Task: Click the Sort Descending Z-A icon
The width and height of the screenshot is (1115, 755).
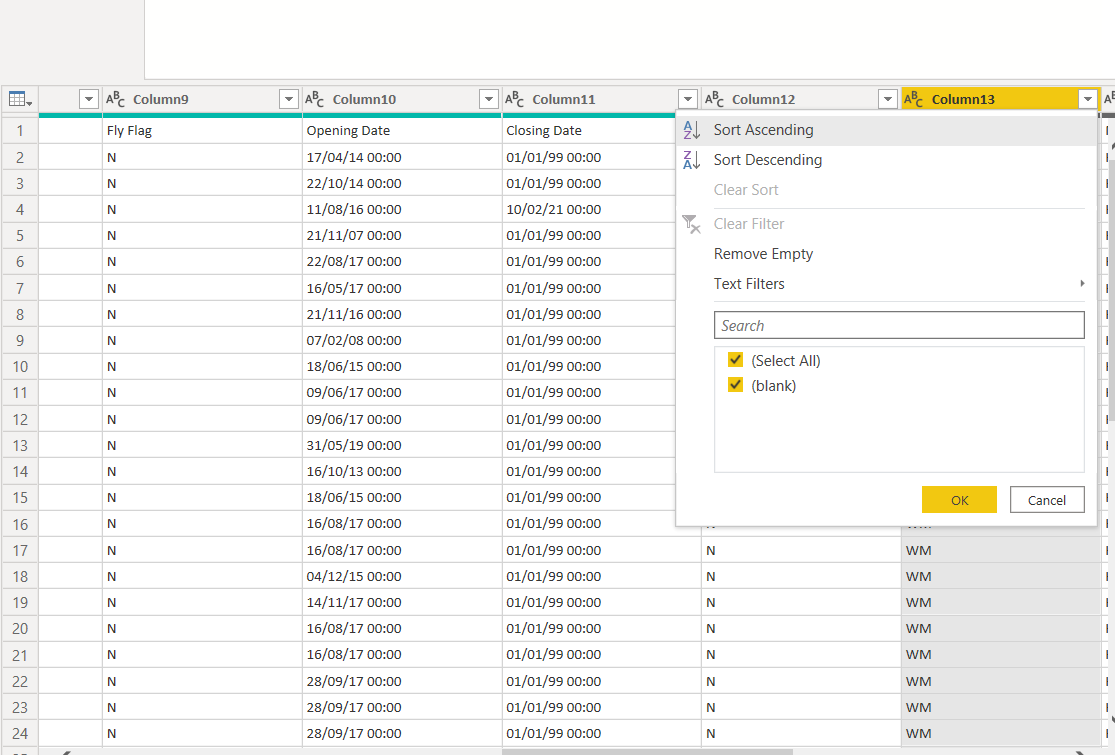Action: pos(691,160)
